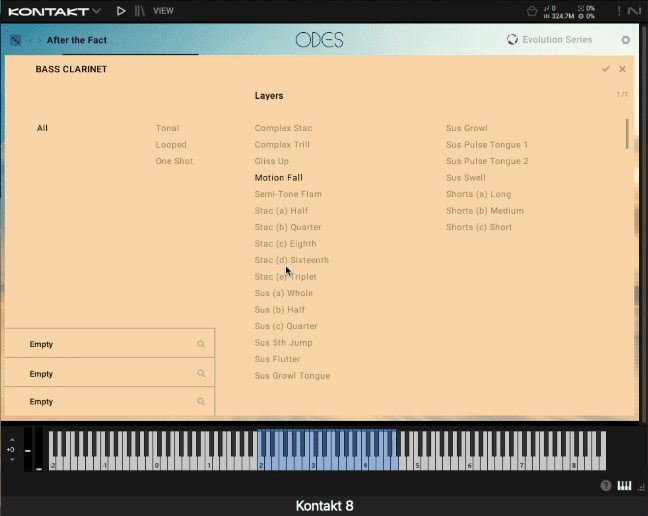Go to next preset arrow
This screenshot has width=648, height=516.
pyautogui.click(x=40, y=40)
